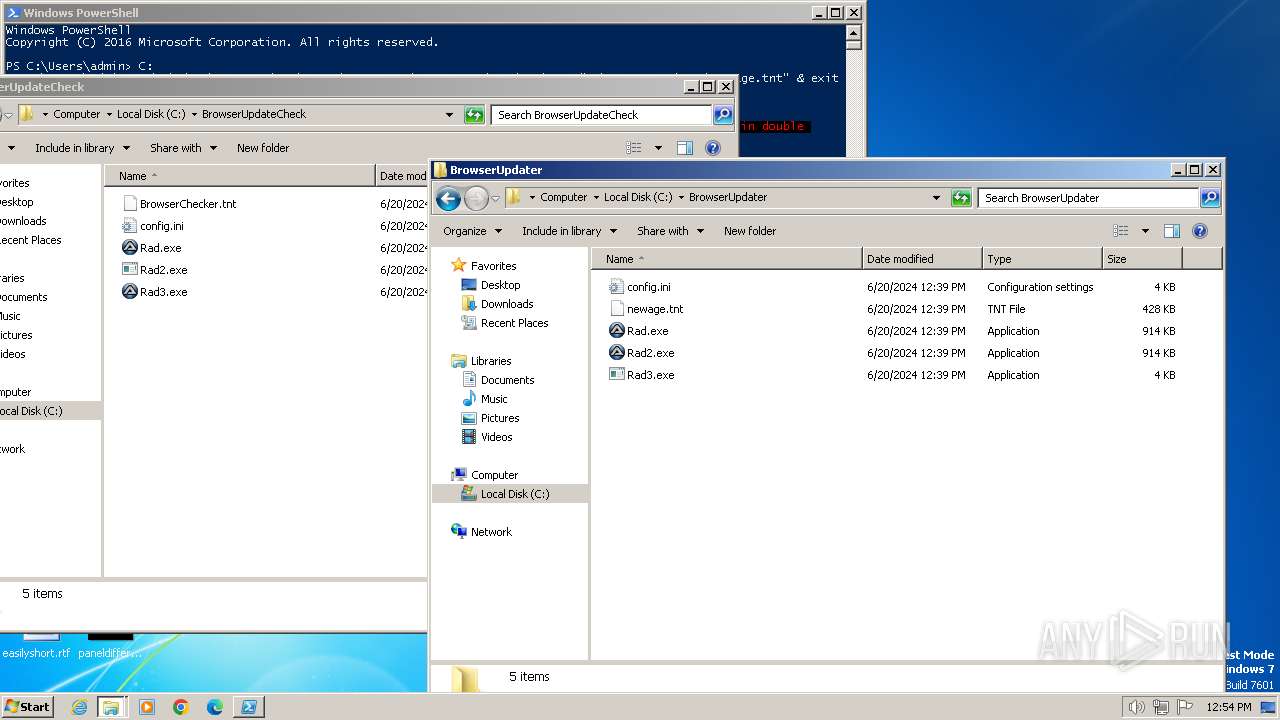Open view options dropdown in BrowserUpdateCheck window
1280x720 pixels.
coord(658,148)
